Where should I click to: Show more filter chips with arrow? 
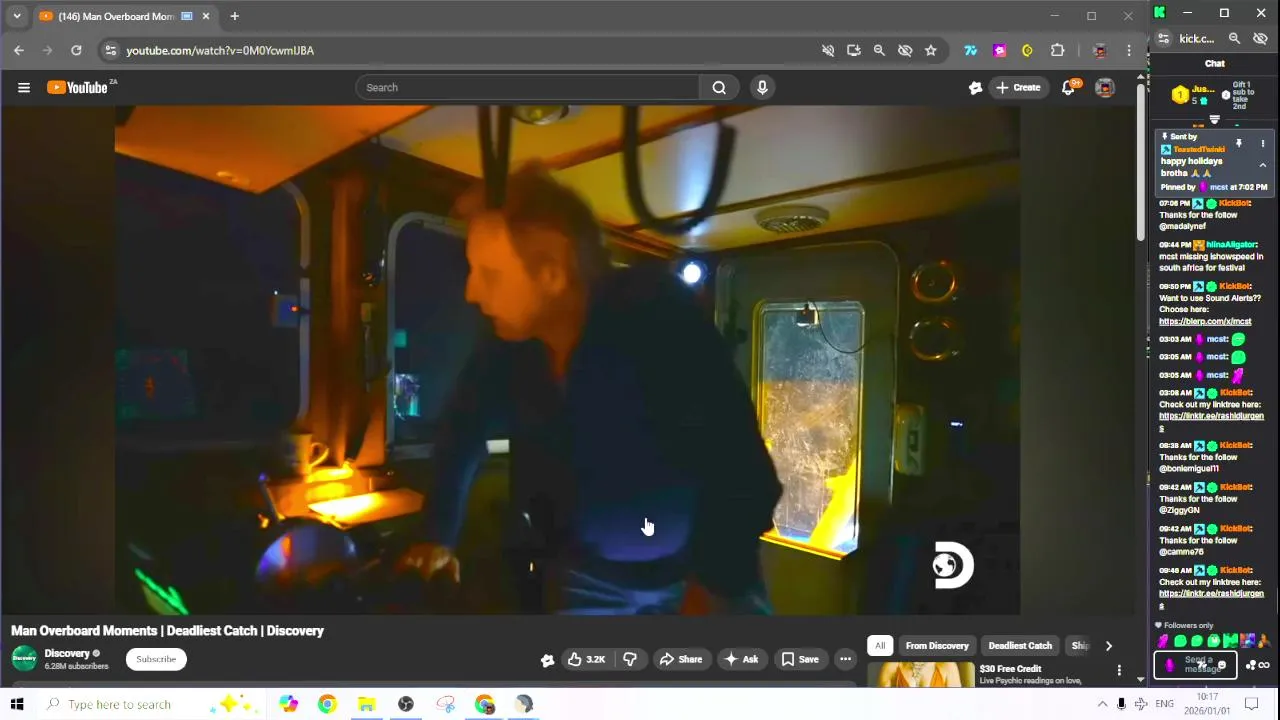tap(1108, 646)
